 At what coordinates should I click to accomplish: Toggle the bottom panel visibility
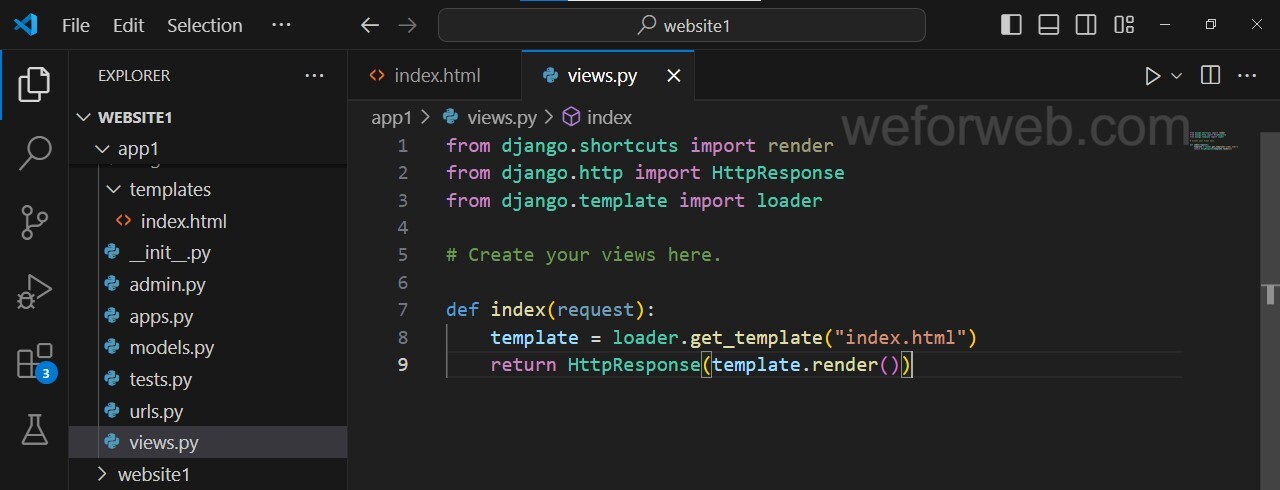click(x=1049, y=25)
